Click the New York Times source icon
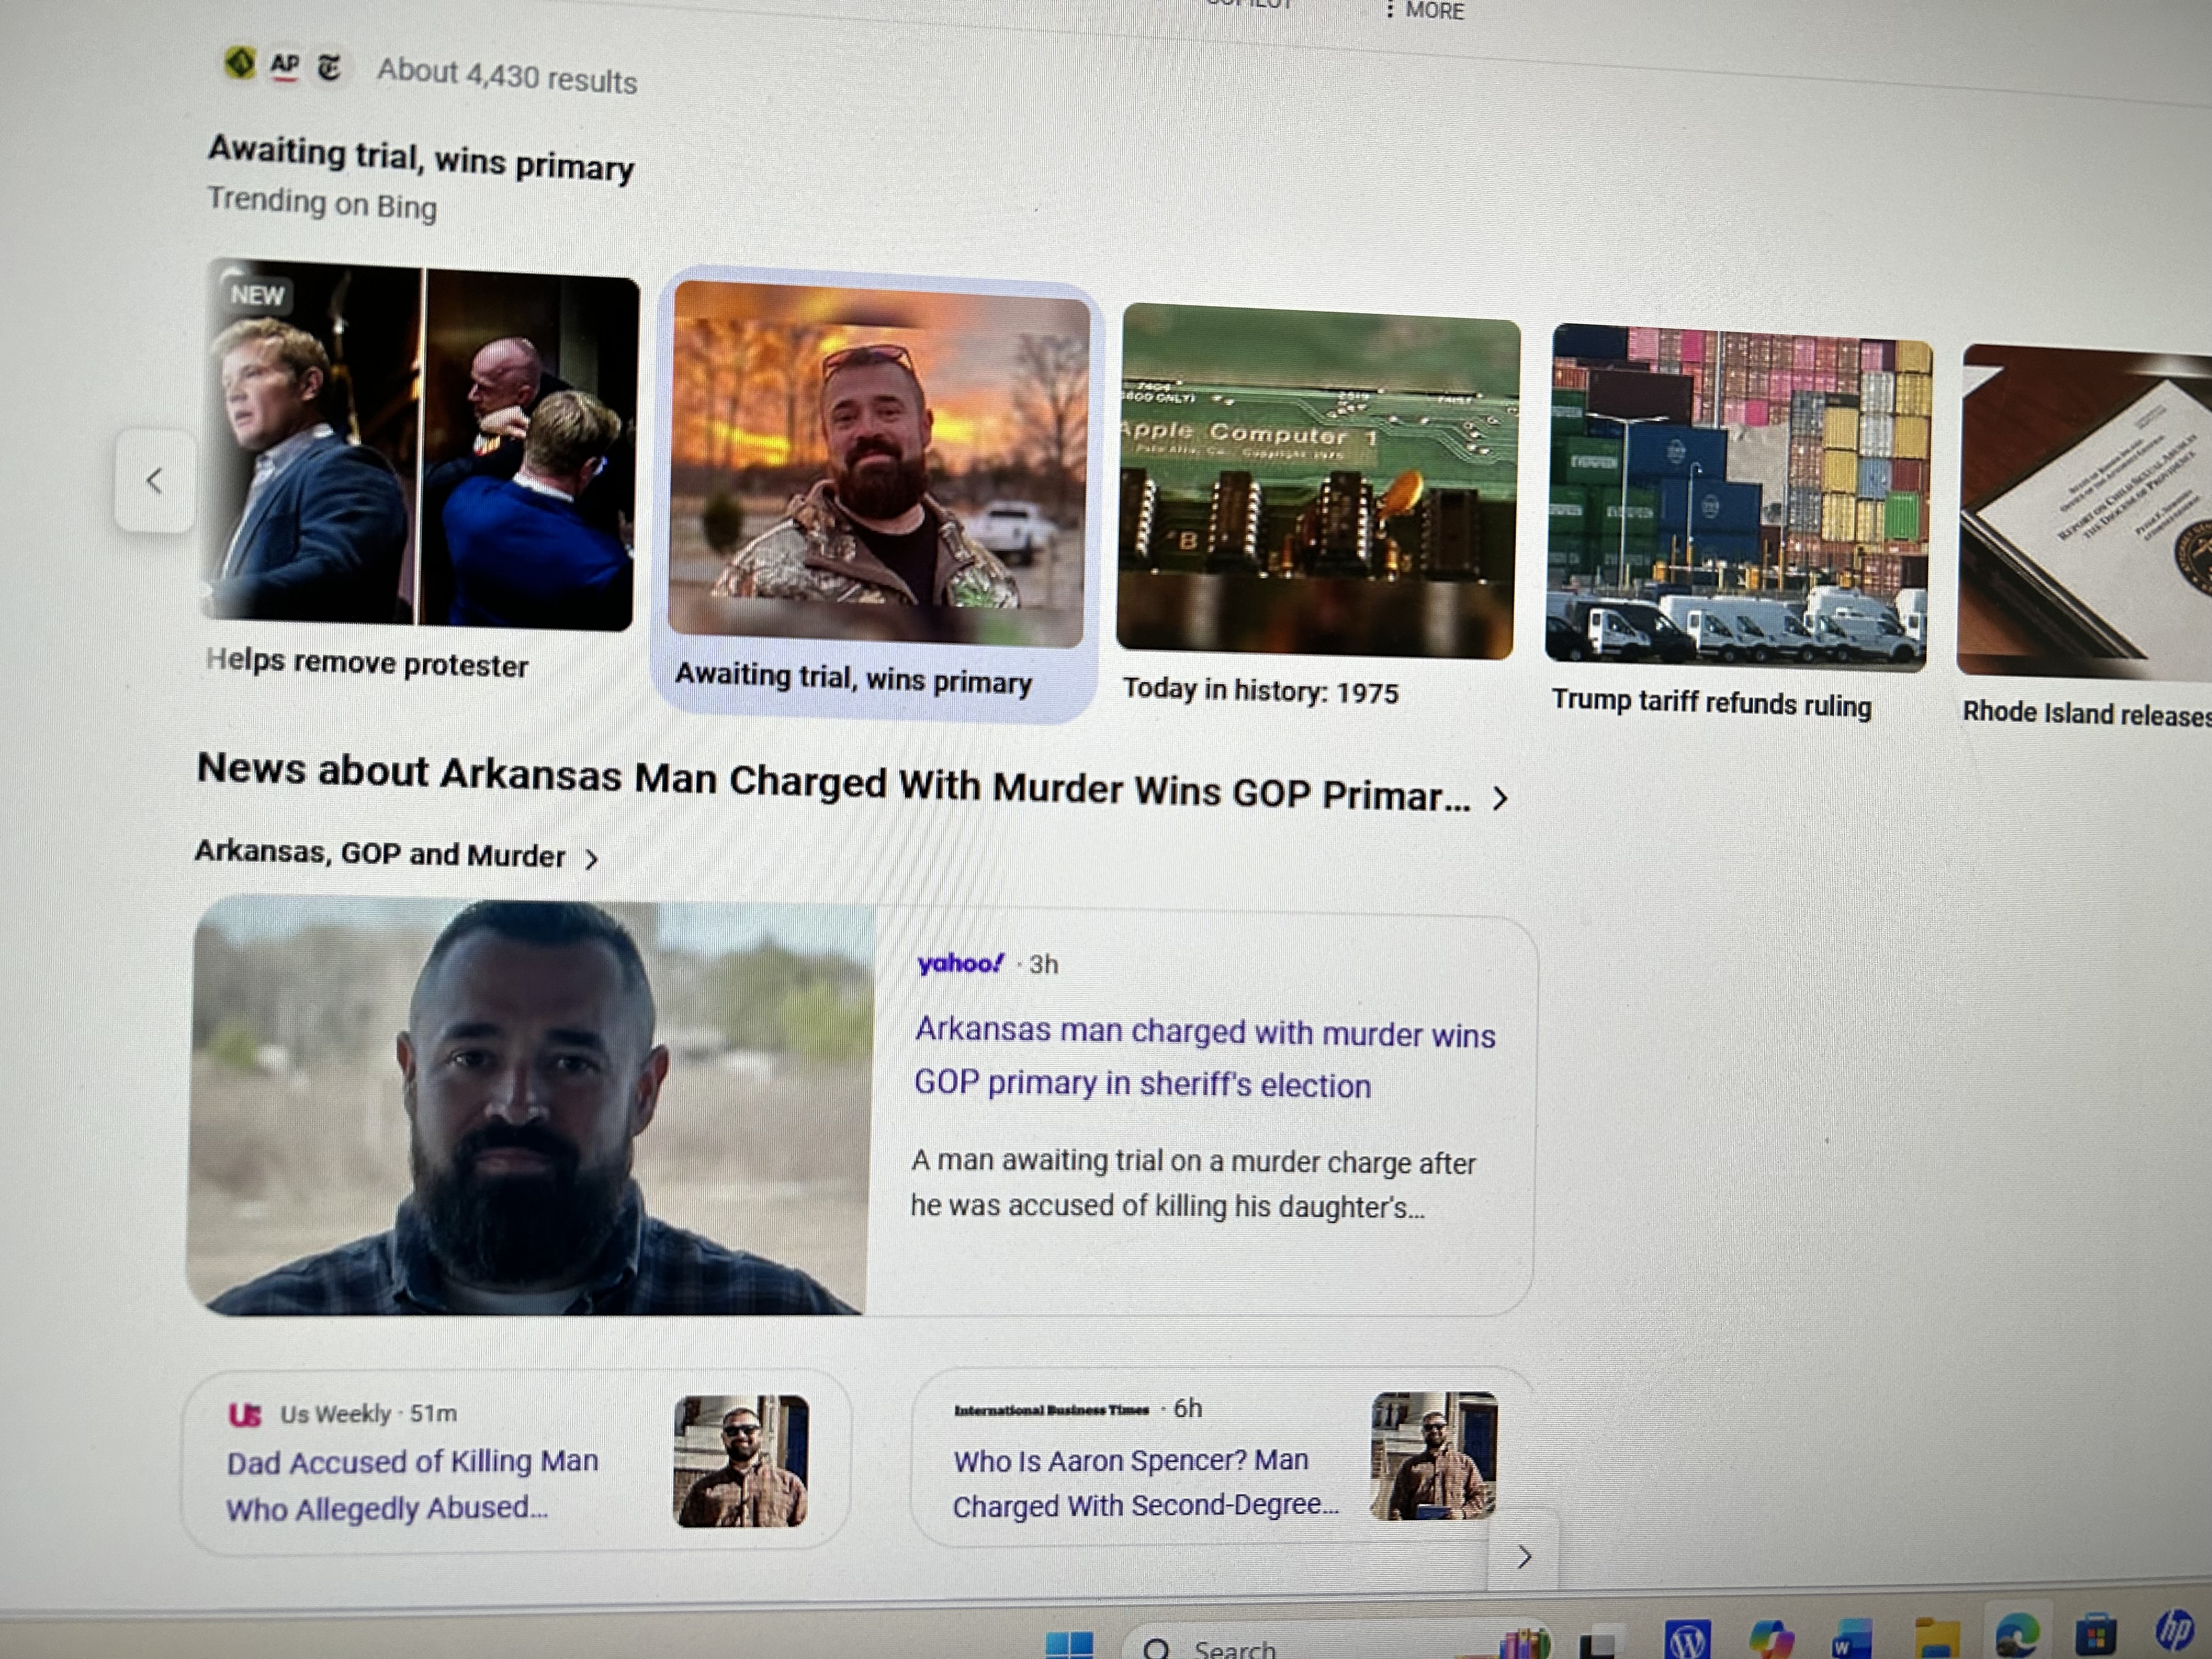This screenshot has height=1659, width=2212. tap(329, 68)
